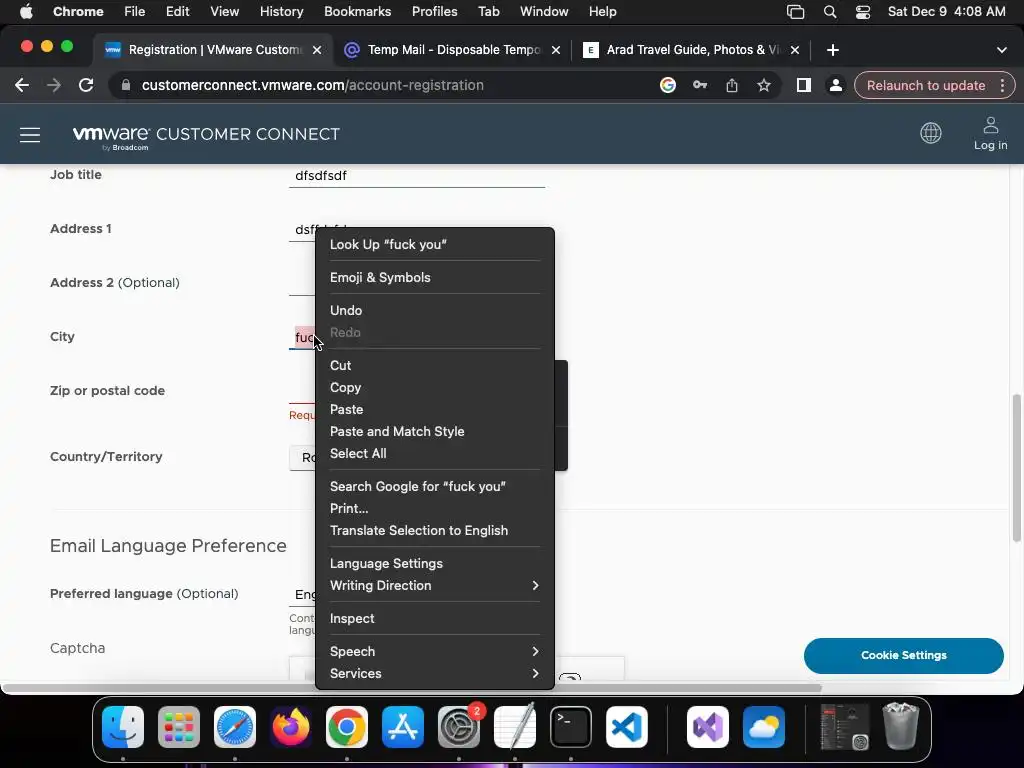Expand the Speech submenu

pos(434,652)
